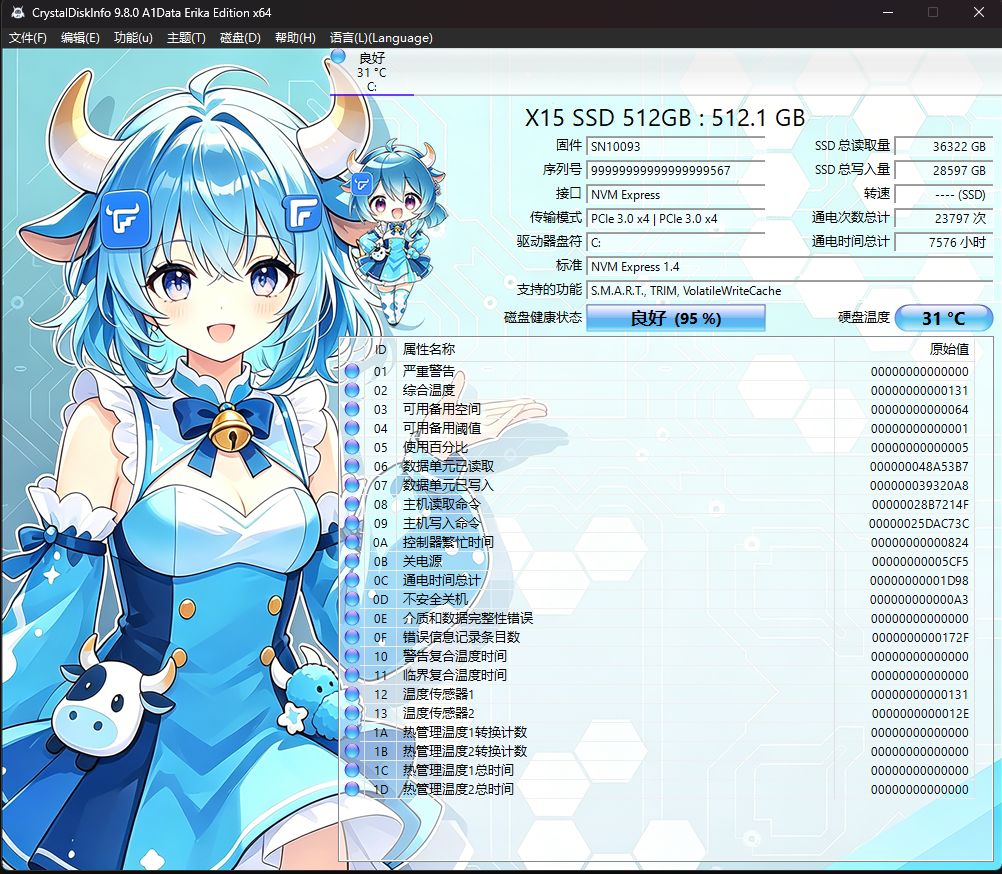Click the 31 °C disk temperature button
Viewport: 1002px width, 874px height.
coord(943,318)
